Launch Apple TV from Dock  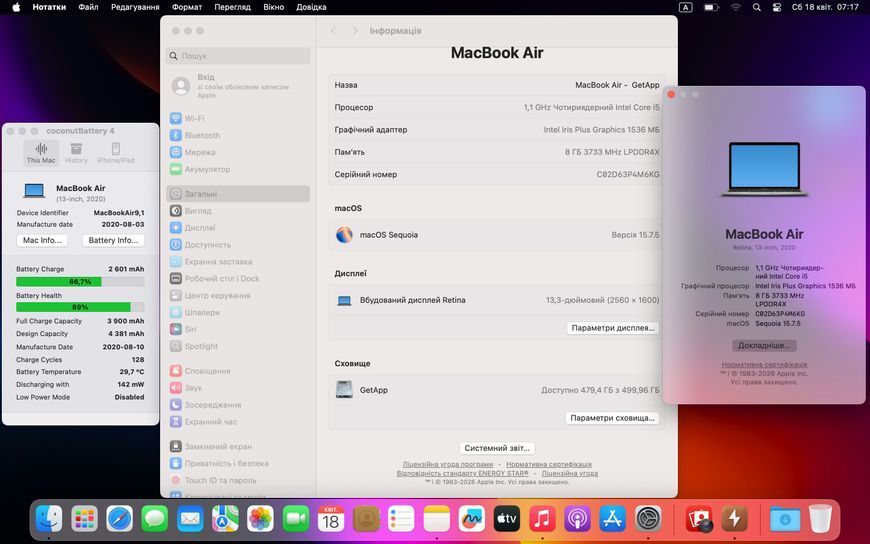pos(507,519)
